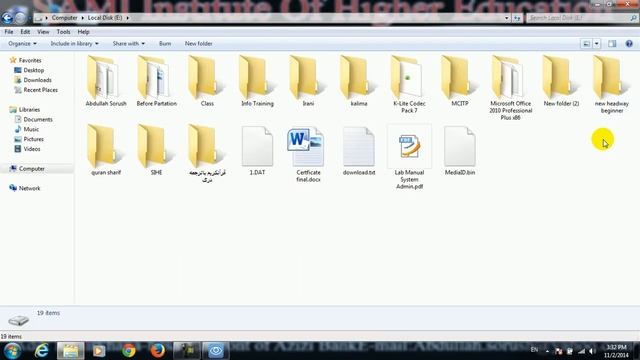
Task: Expand the Share with dropdown
Action: pos(129,43)
